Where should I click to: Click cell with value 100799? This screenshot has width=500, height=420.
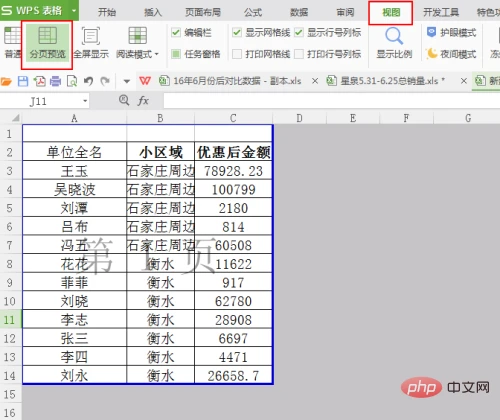click(233, 189)
